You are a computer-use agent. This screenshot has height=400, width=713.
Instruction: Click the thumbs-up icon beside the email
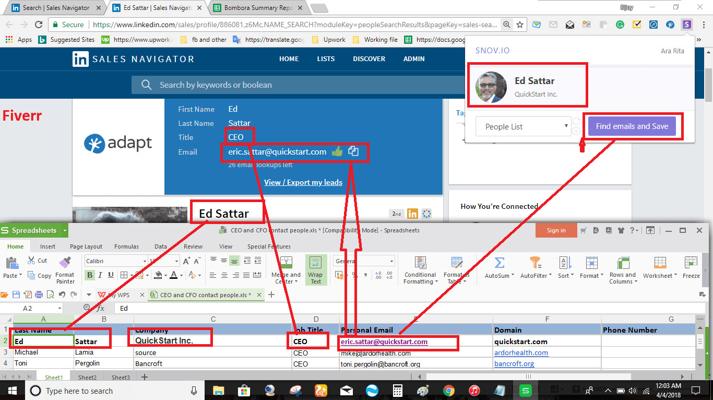[336, 152]
